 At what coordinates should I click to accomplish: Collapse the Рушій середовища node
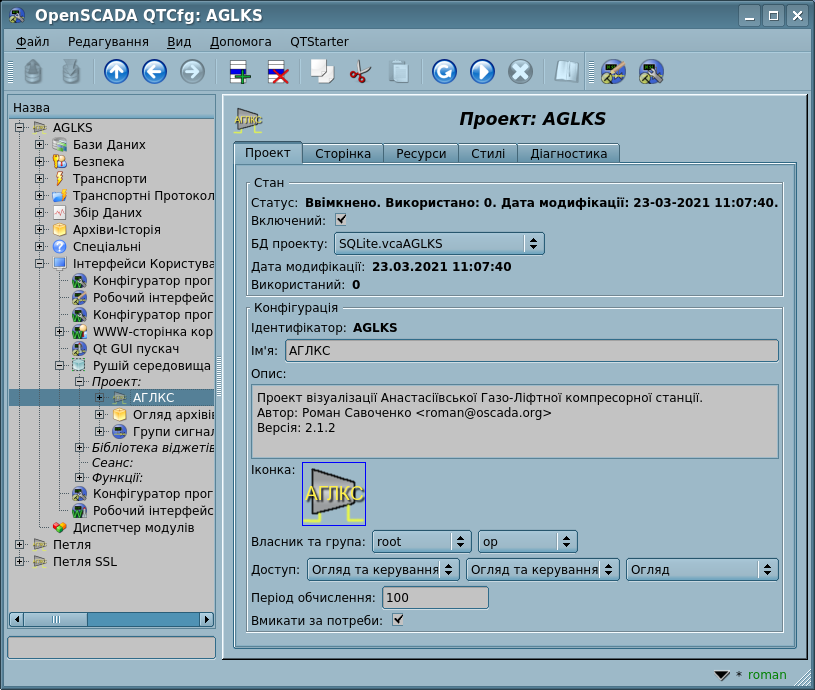(60, 365)
